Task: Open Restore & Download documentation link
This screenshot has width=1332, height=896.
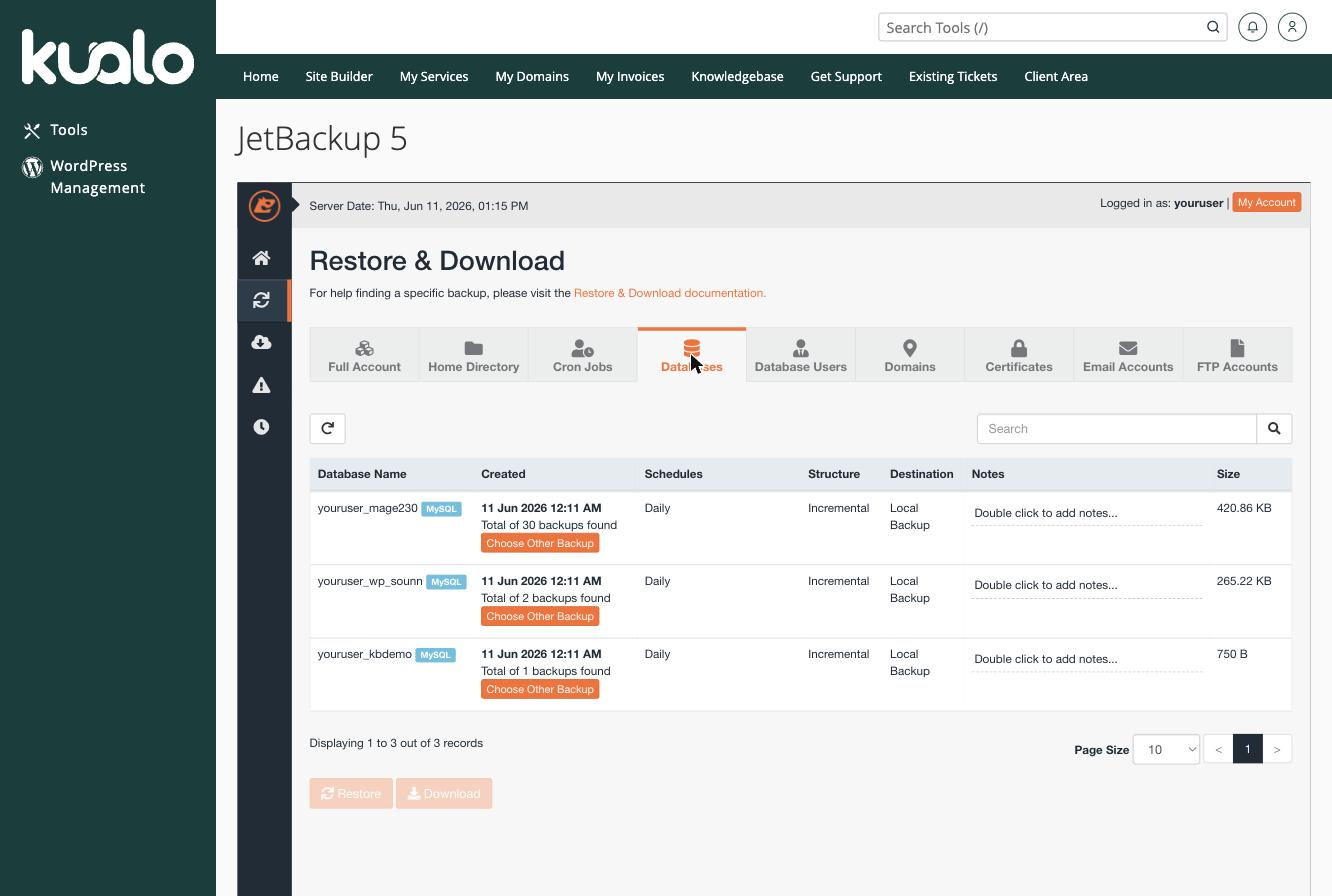Action: point(670,293)
